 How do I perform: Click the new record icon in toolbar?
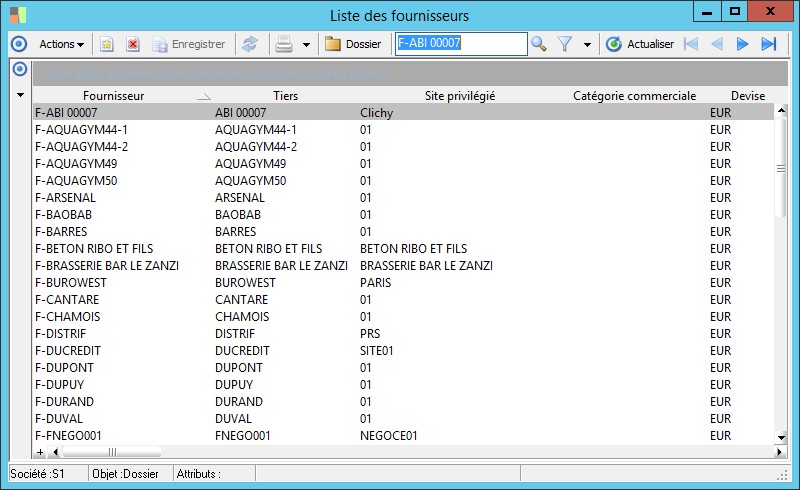(x=107, y=44)
